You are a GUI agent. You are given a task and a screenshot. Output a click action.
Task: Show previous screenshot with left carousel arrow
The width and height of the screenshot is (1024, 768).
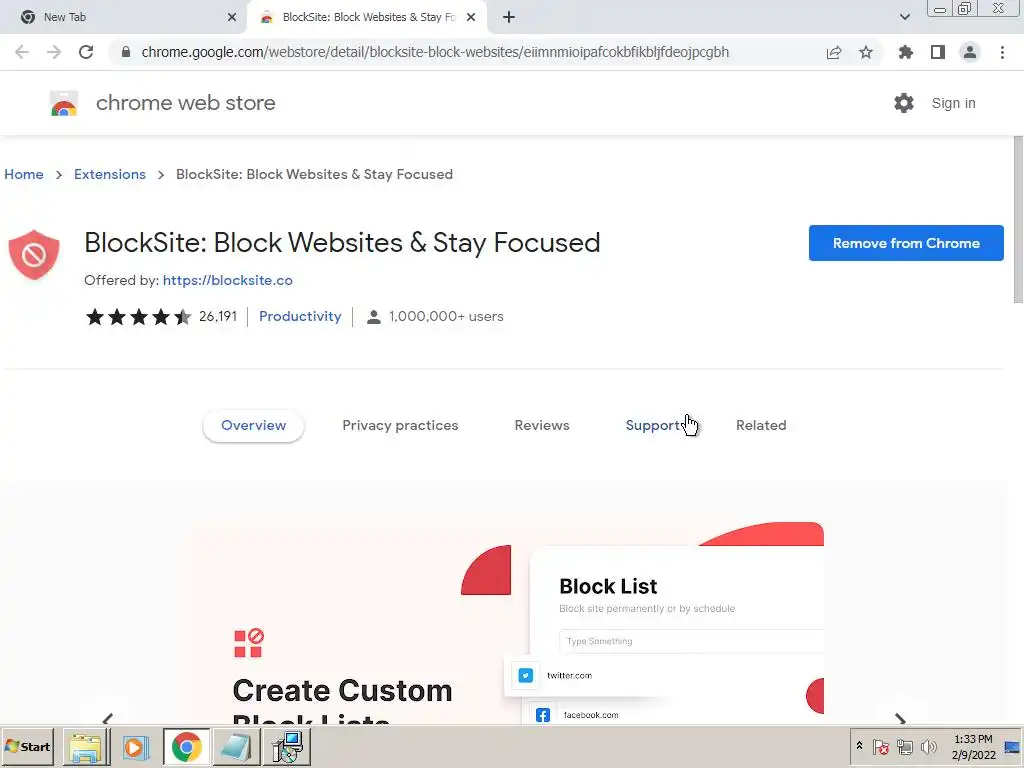108,719
